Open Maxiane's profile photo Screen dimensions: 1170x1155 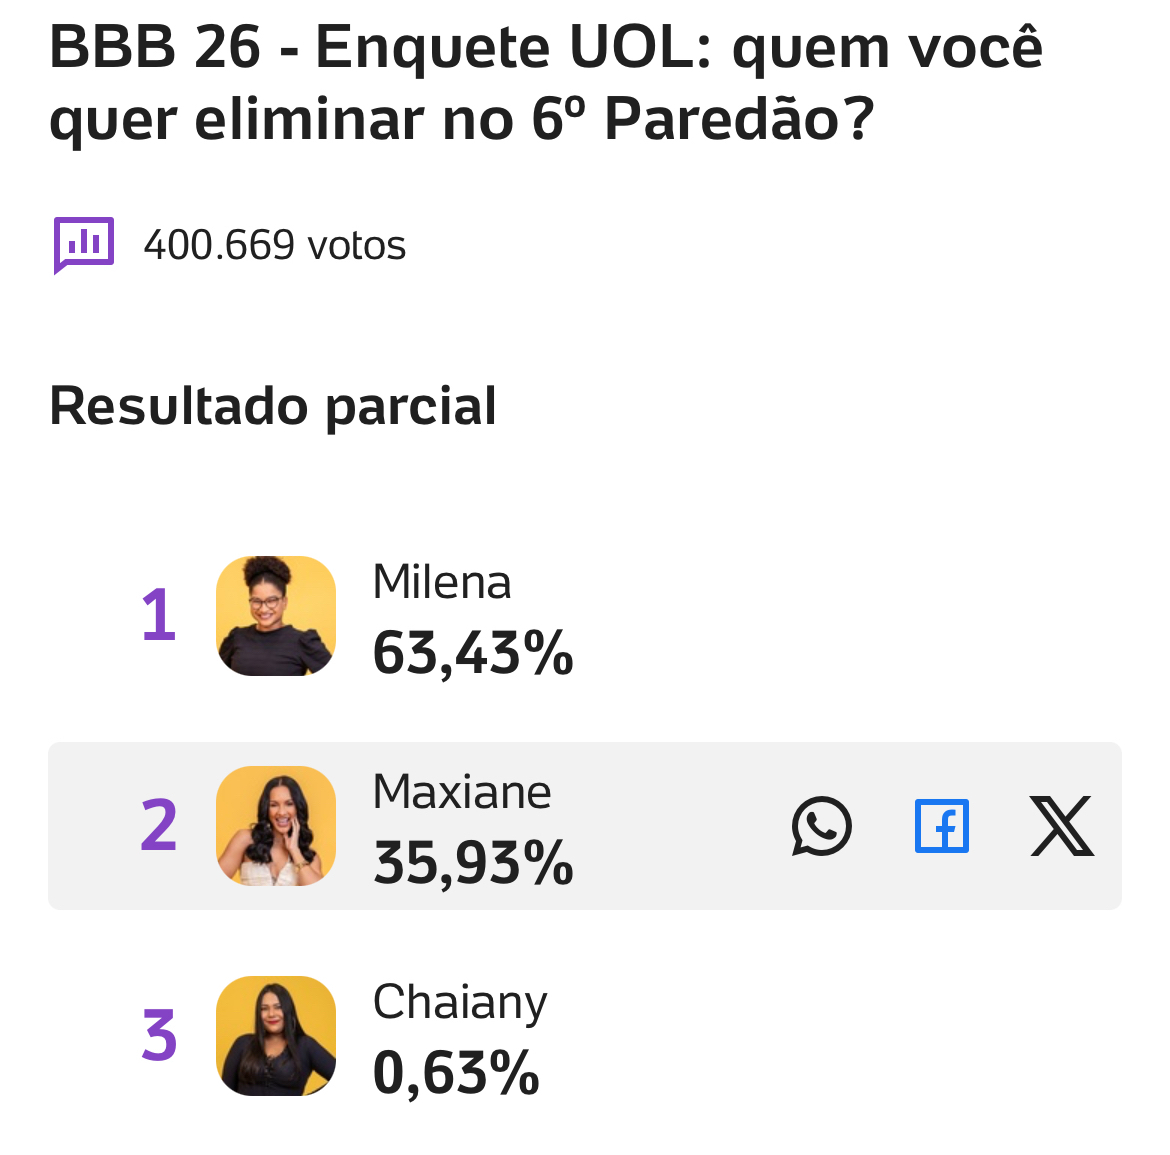(x=276, y=826)
